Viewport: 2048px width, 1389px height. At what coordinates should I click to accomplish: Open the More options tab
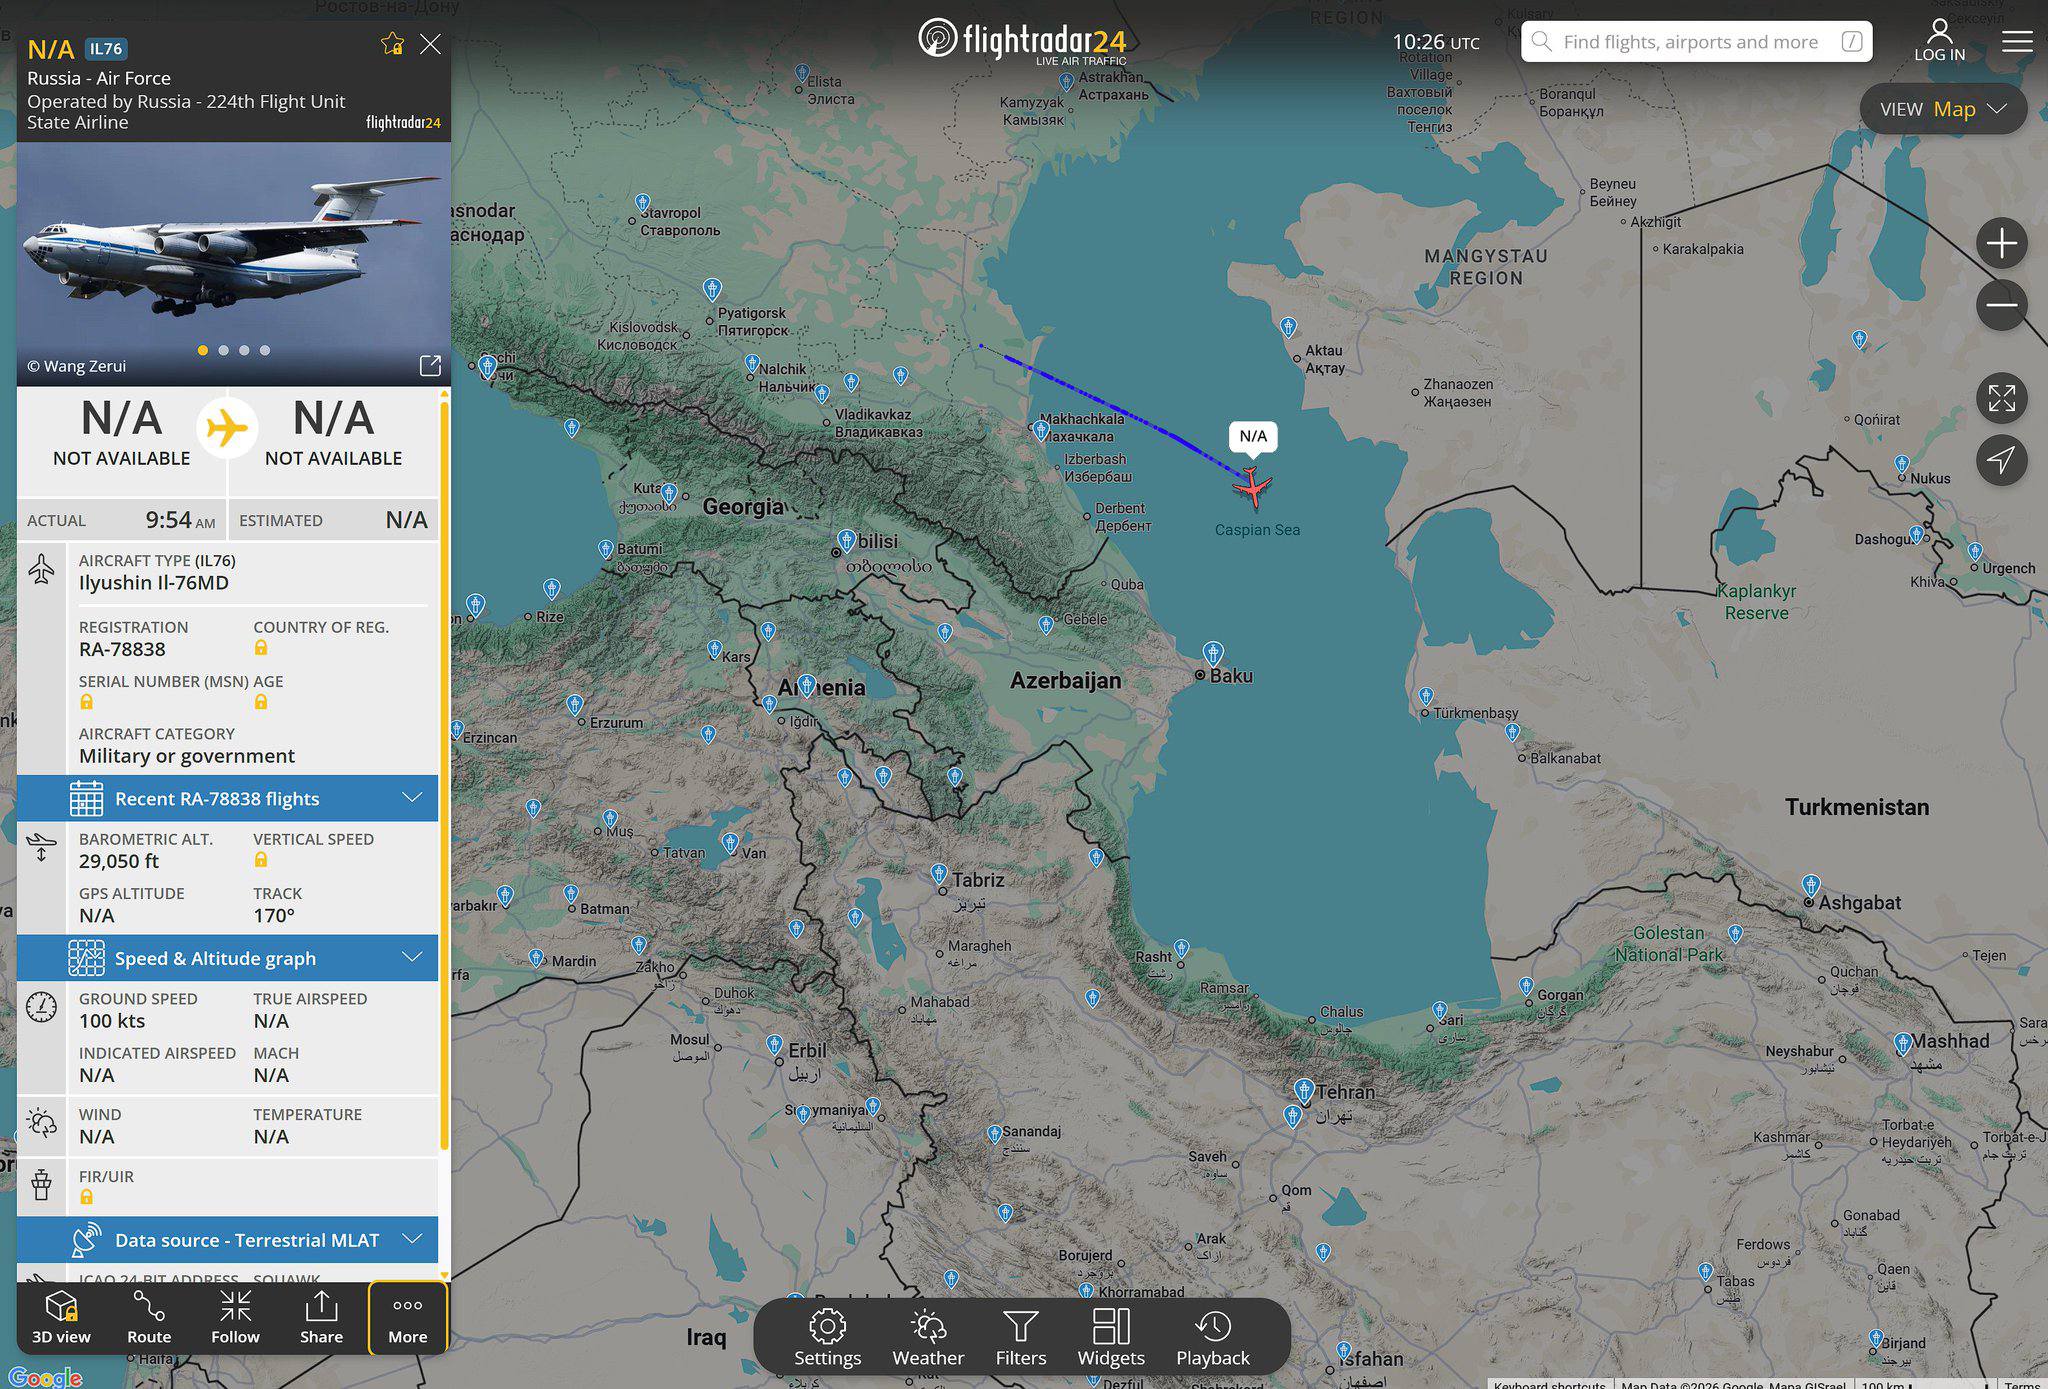407,1317
